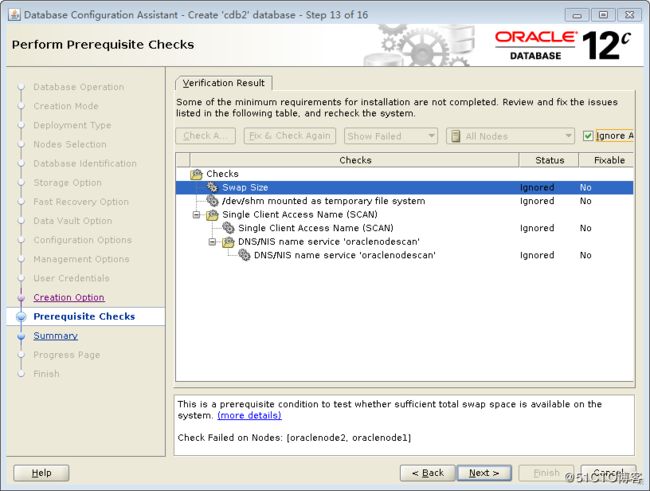650x491 pixels.
Task: Go to Creation Option step link
Action: pos(69,298)
